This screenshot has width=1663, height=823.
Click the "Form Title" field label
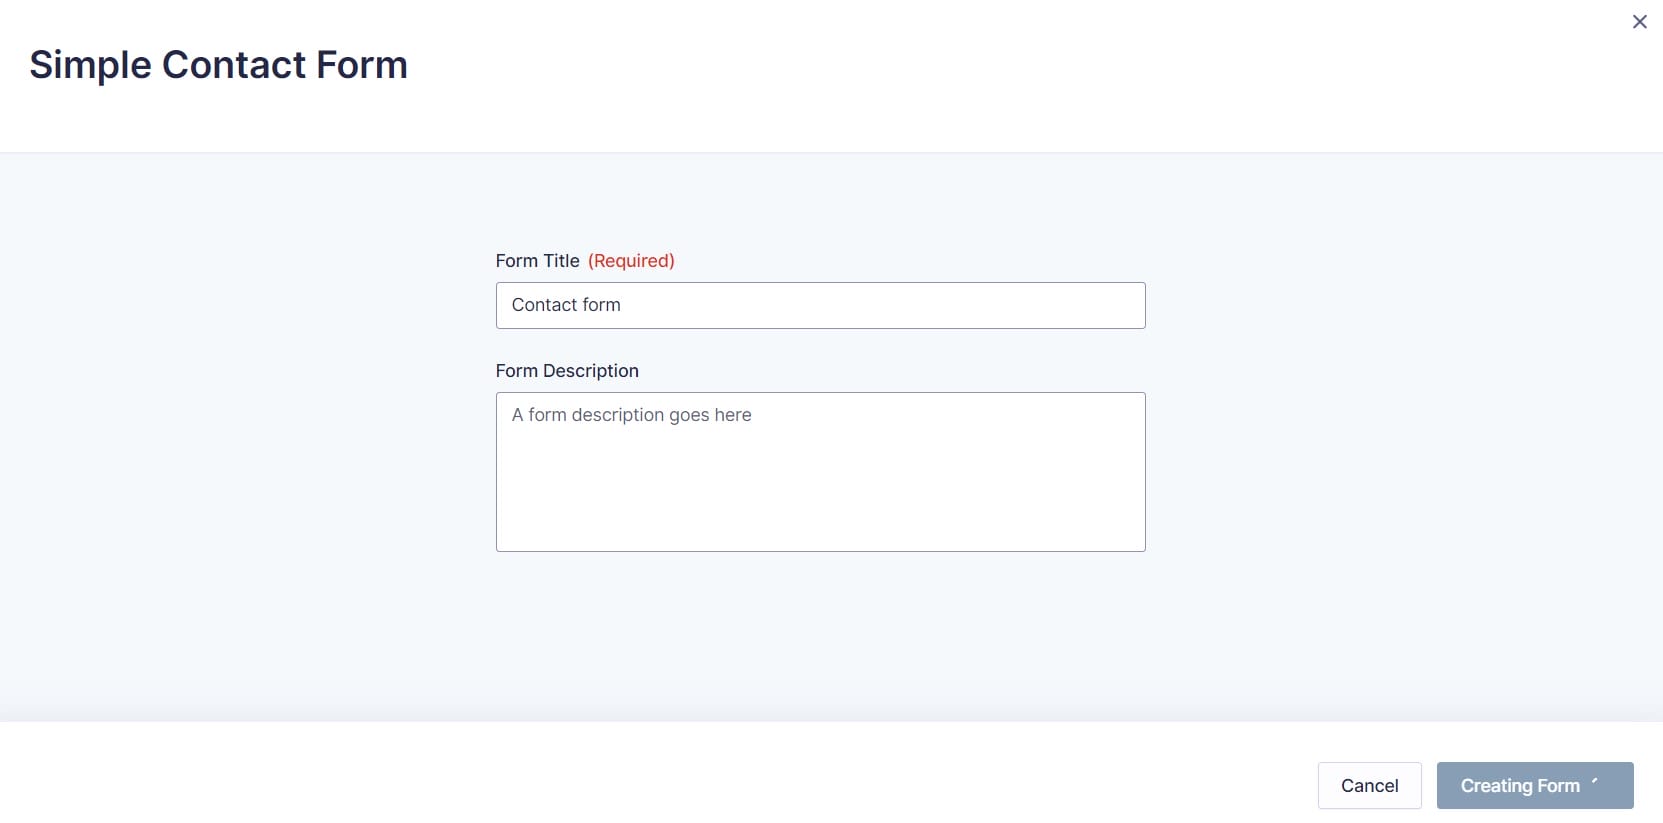tap(537, 261)
